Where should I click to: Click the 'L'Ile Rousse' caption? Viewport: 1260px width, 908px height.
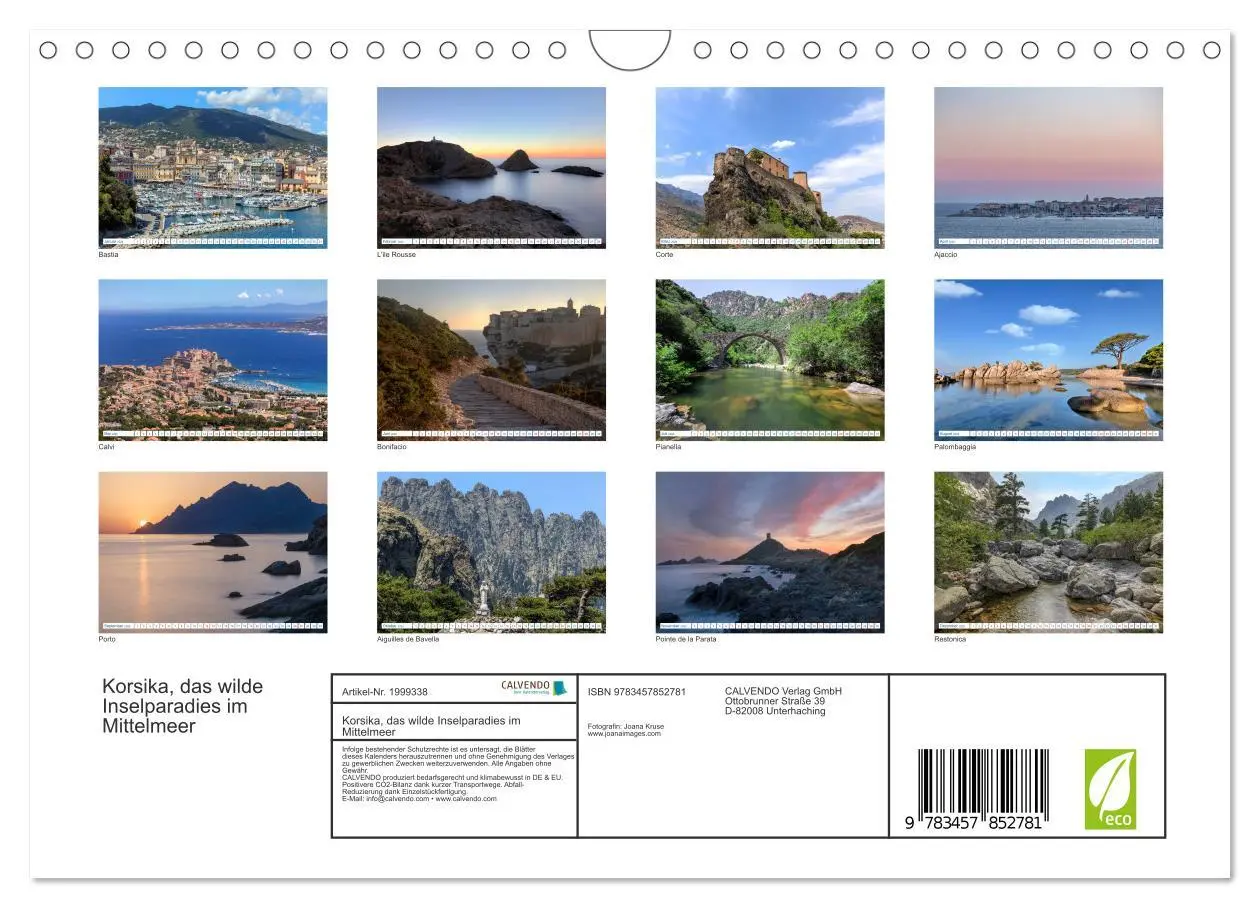pos(396,255)
